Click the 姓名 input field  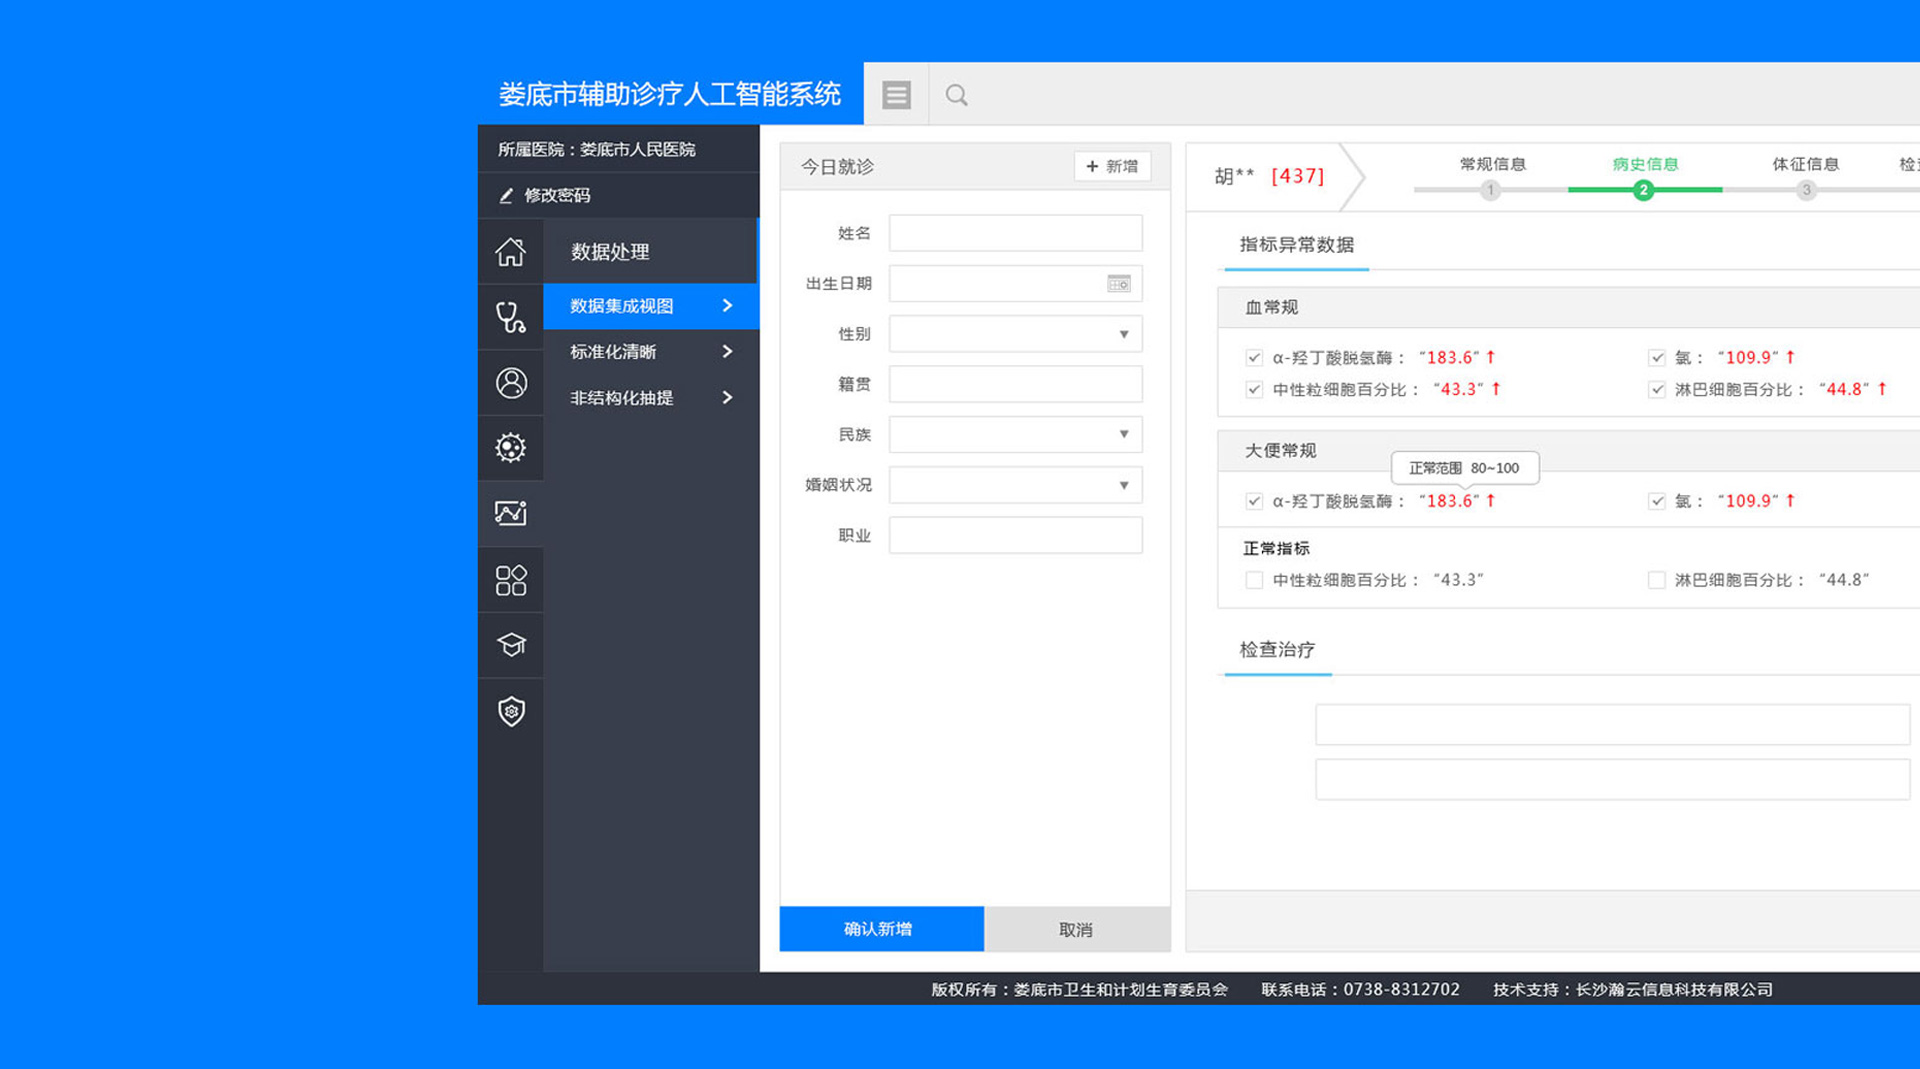[x=1015, y=233]
